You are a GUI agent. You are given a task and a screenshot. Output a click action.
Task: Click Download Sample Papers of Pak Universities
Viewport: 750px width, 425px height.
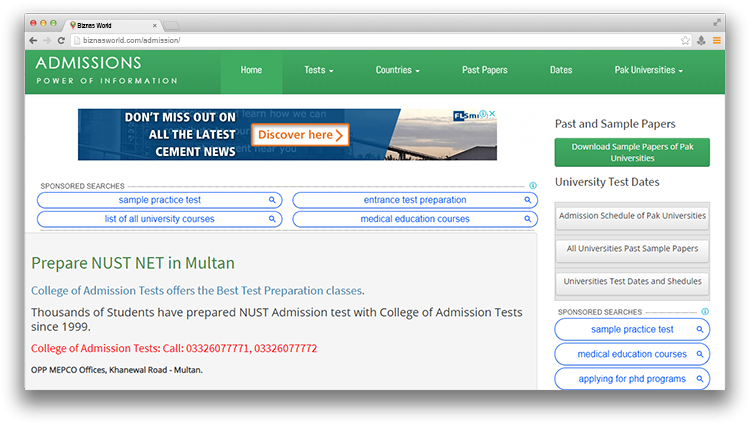pos(632,152)
